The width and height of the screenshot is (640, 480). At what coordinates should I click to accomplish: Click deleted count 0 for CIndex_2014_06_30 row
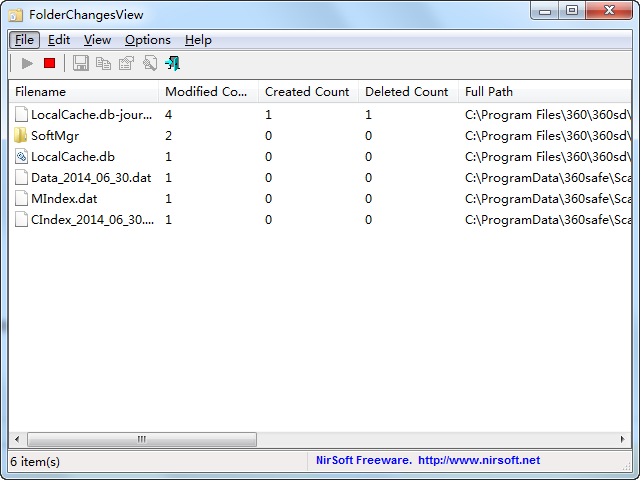click(x=368, y=220)
